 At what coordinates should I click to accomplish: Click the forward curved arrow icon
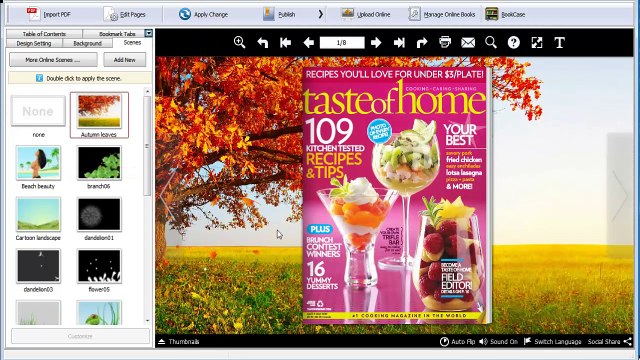click(422, 42)
